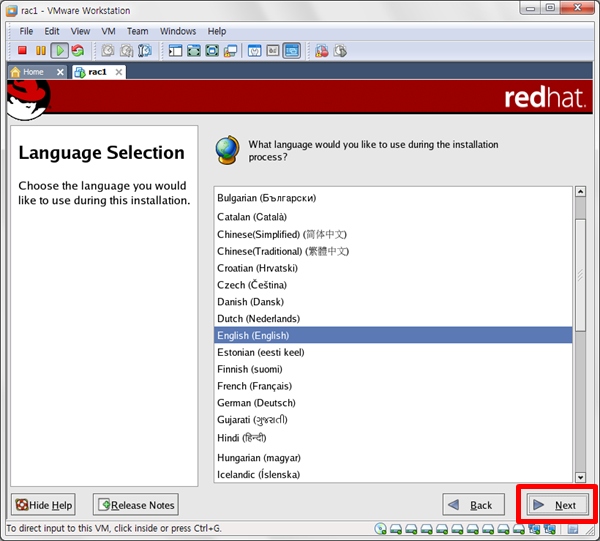
Task: Enter full screen mode via the toolbar icon
Action: pyautogui.click(x=194, y=51)
